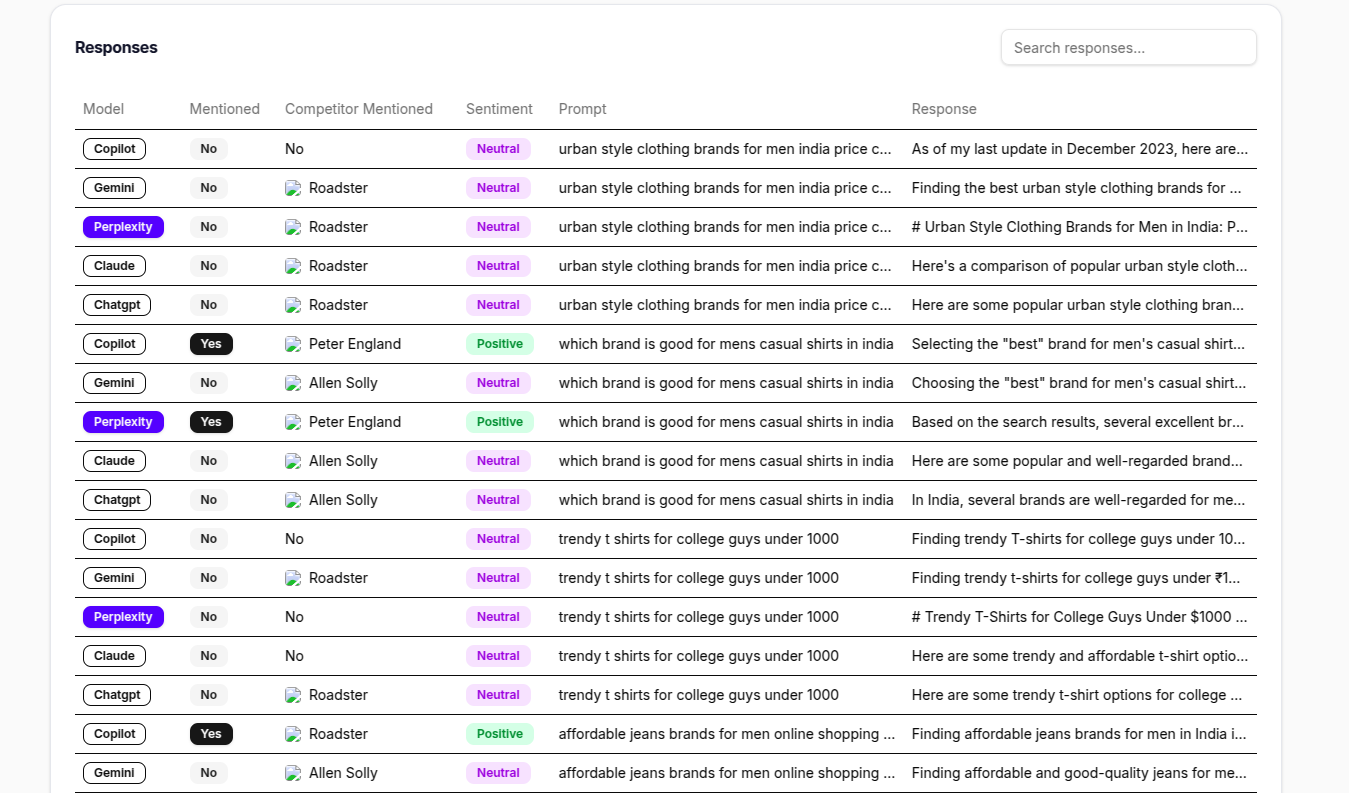Open response "Finding trendy T-shirts for college guys under 10..."
This screenshot has width=1349, height=793.
pos(1079,539)
